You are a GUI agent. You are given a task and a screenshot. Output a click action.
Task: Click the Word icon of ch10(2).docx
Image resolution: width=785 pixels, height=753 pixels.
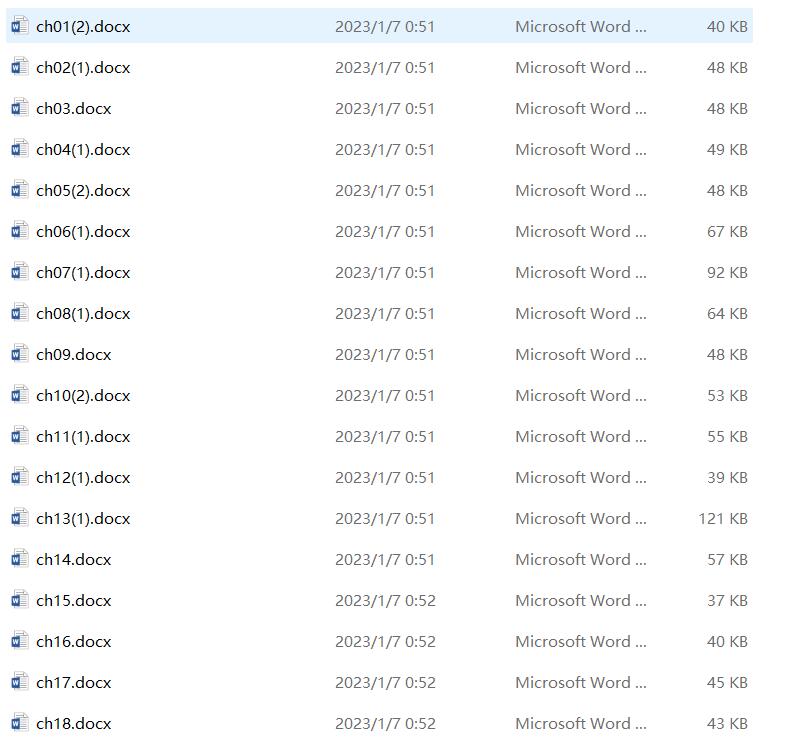click(x=20, y=396)
